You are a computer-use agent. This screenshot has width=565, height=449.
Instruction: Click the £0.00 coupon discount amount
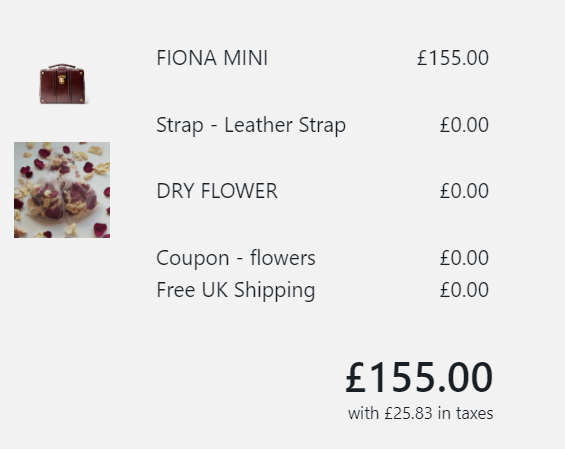point(464,258)
